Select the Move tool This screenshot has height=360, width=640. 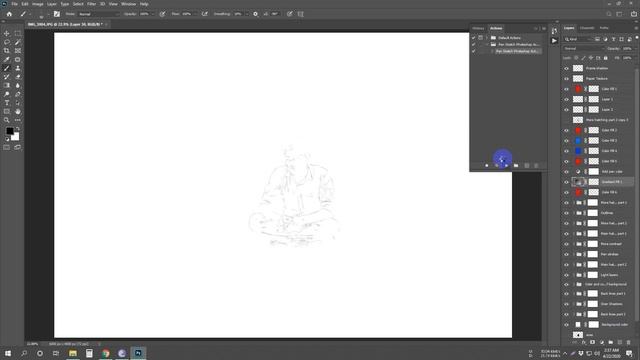7,33
